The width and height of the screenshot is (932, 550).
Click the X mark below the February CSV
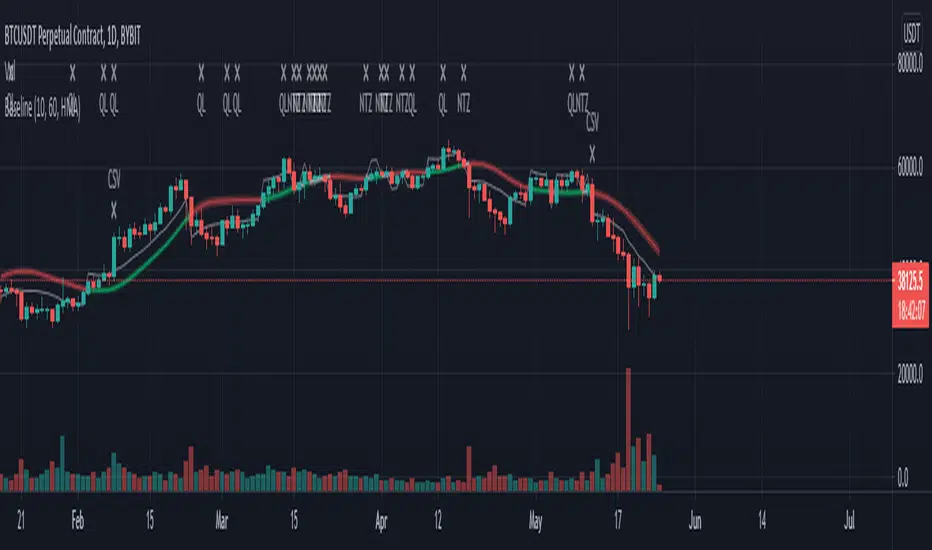[x=114, y=209]
